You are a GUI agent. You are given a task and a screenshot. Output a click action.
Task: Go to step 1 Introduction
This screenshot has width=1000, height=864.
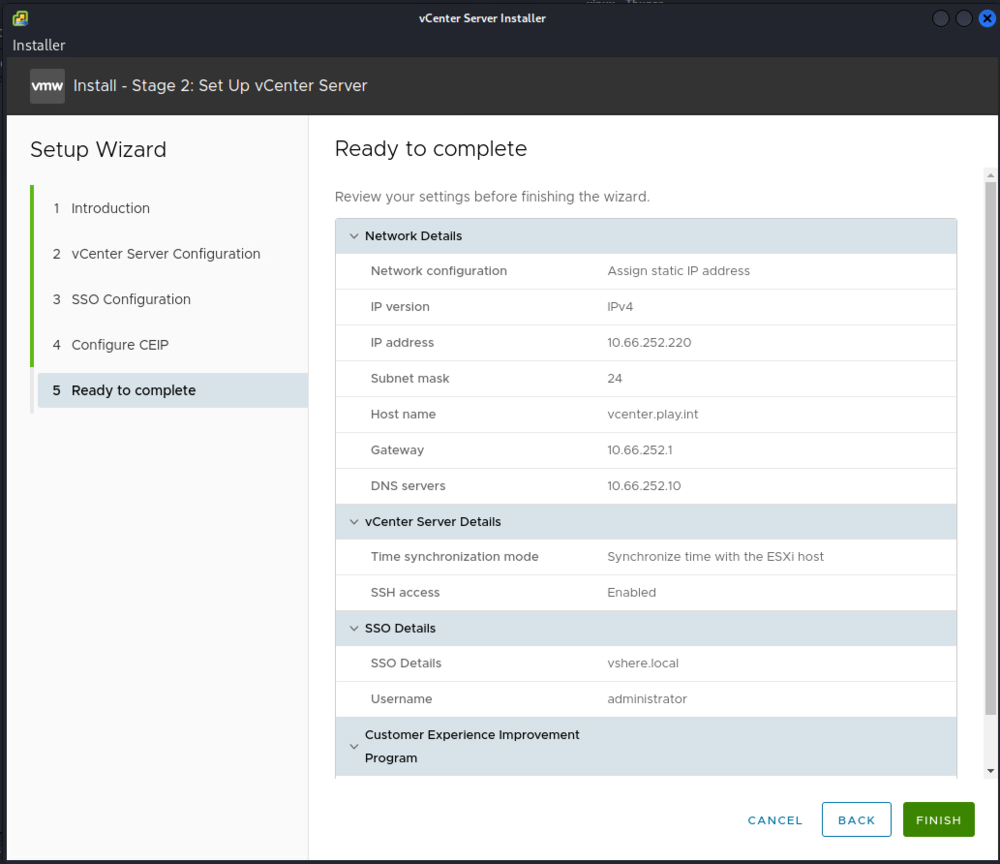(x=110, y=208)
